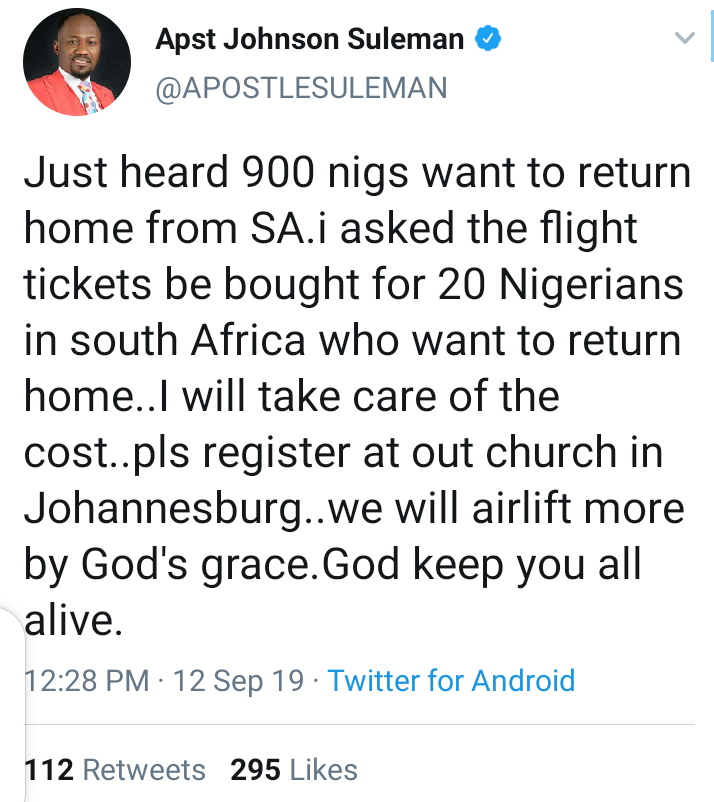This screenshot has width=714, height=802.
Task: Click the word "Retweets" label
Action: click(x=143, y=770)
